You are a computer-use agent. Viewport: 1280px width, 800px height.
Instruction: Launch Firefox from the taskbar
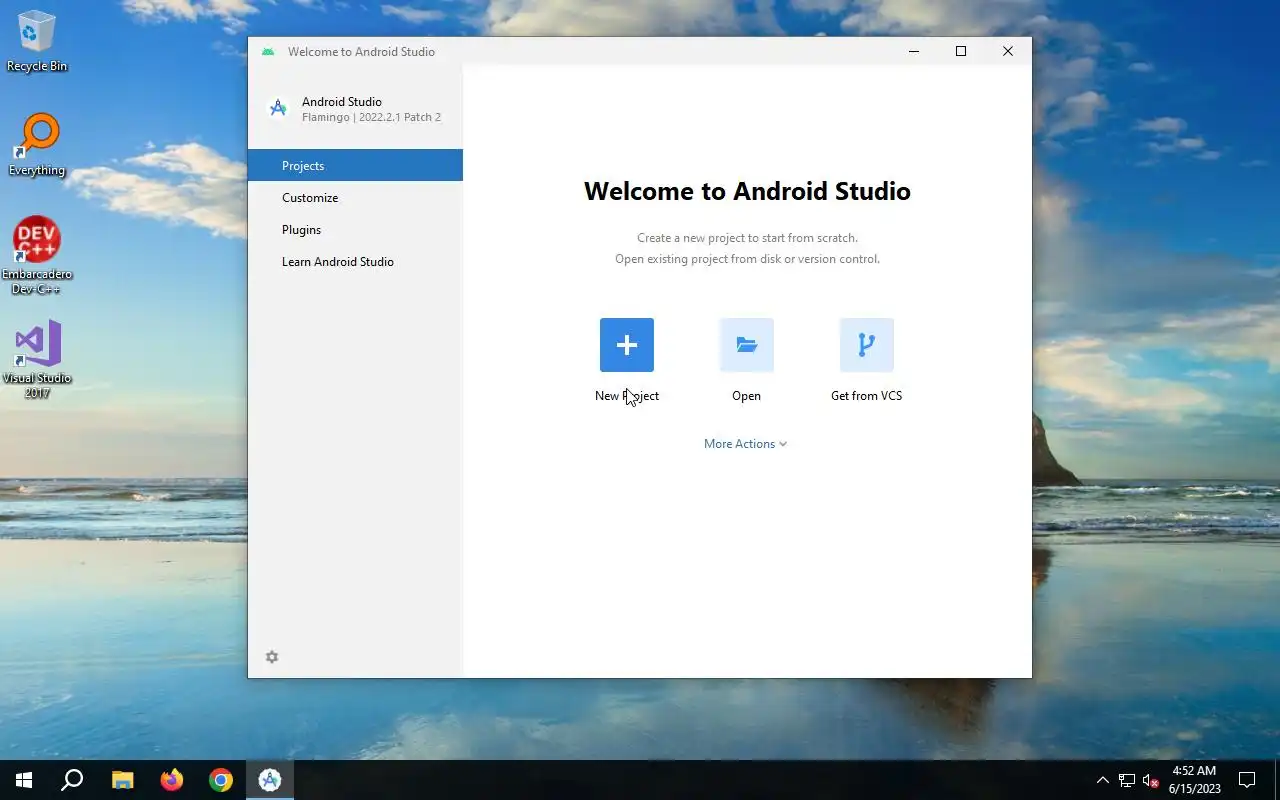[x=172, y=780]
